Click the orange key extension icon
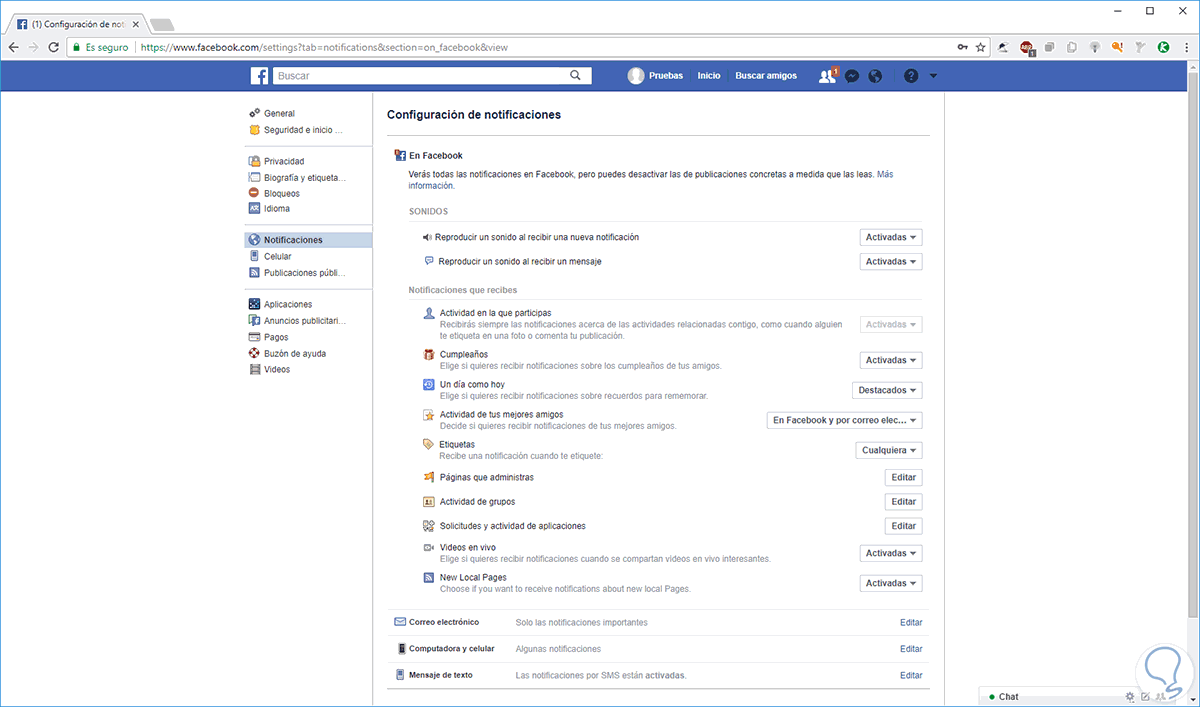1200x707 pixels. click(x=1118, y=47)
